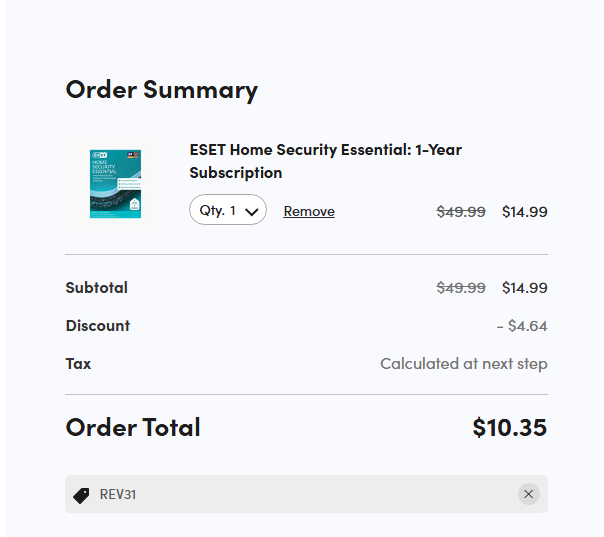Viewport: 604px width, 537px height.
Task: Click the Subtotal label
Action: click(97, 288)
